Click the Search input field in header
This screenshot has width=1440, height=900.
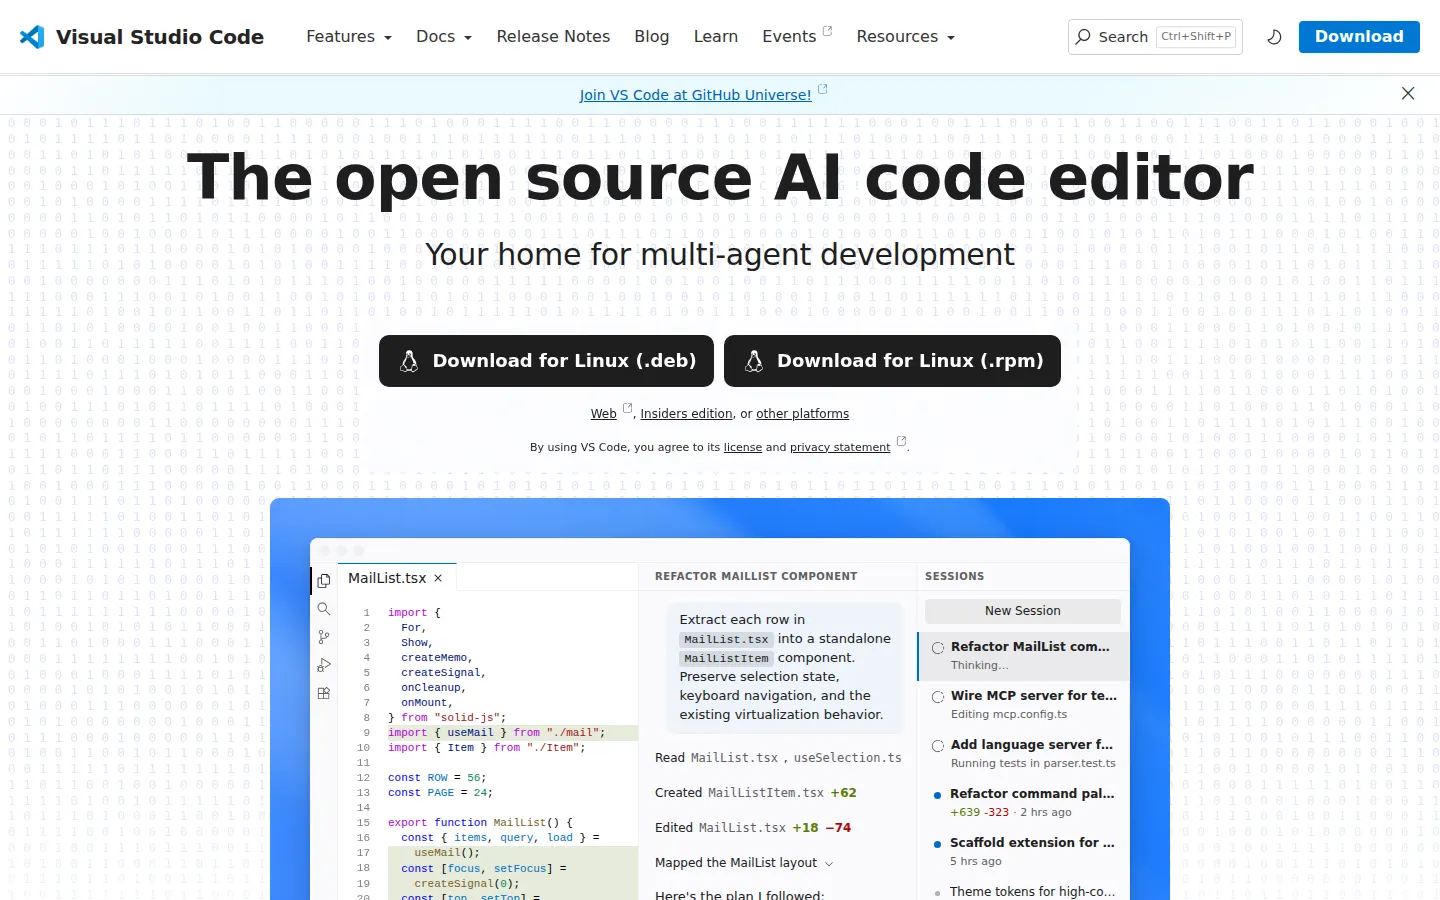pos(1155,37)
